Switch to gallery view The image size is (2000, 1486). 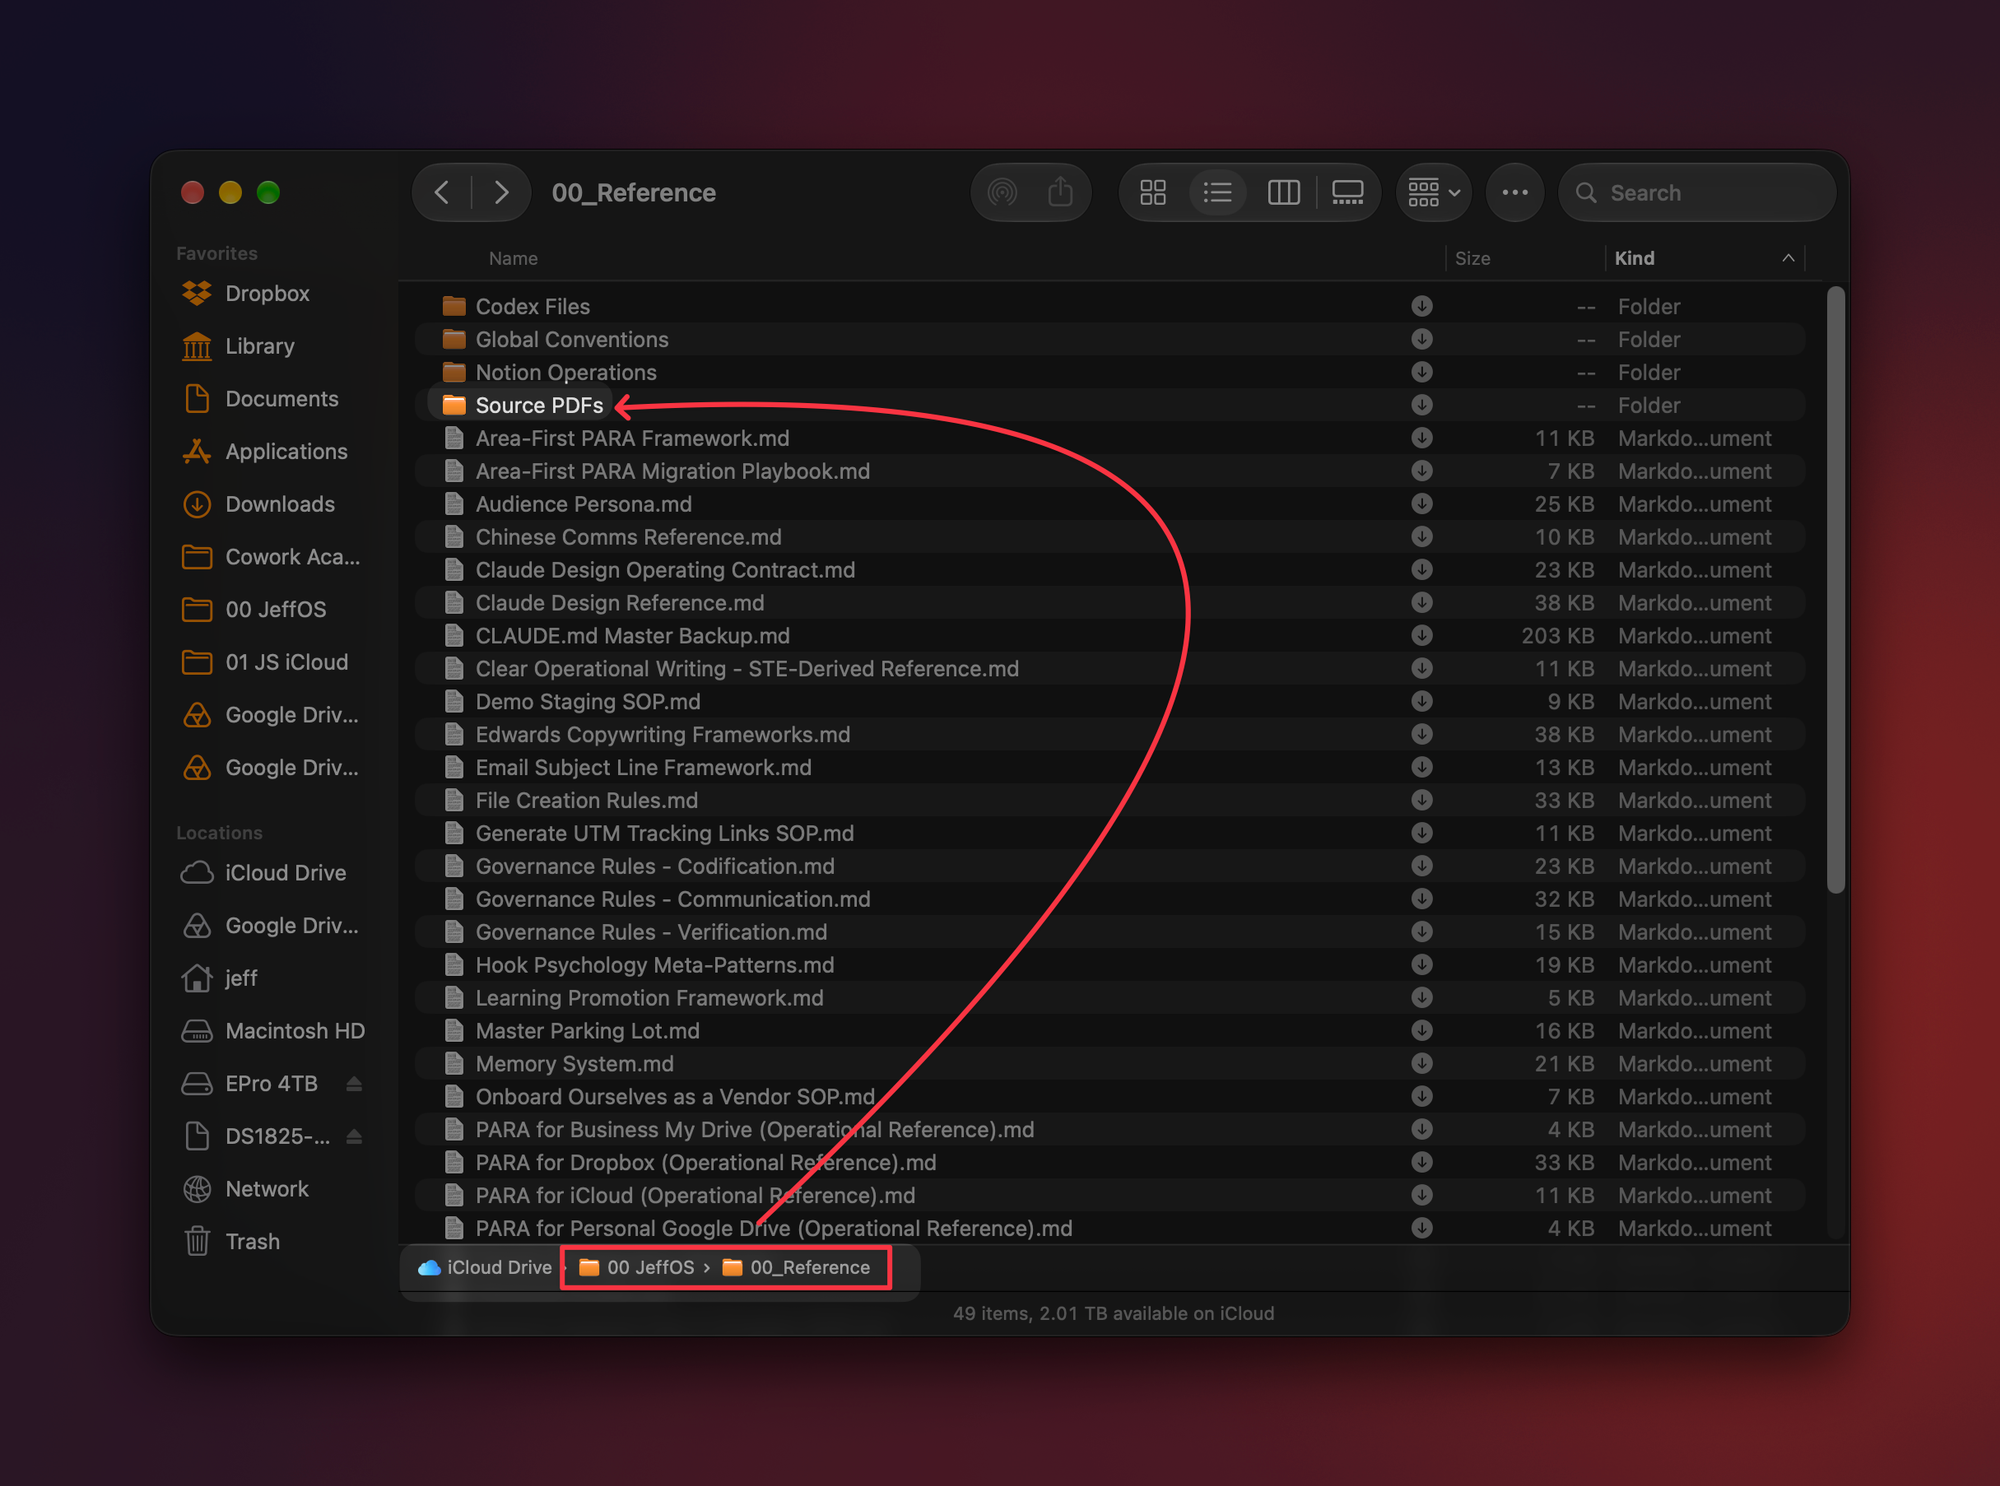(x=1348, y=192)
